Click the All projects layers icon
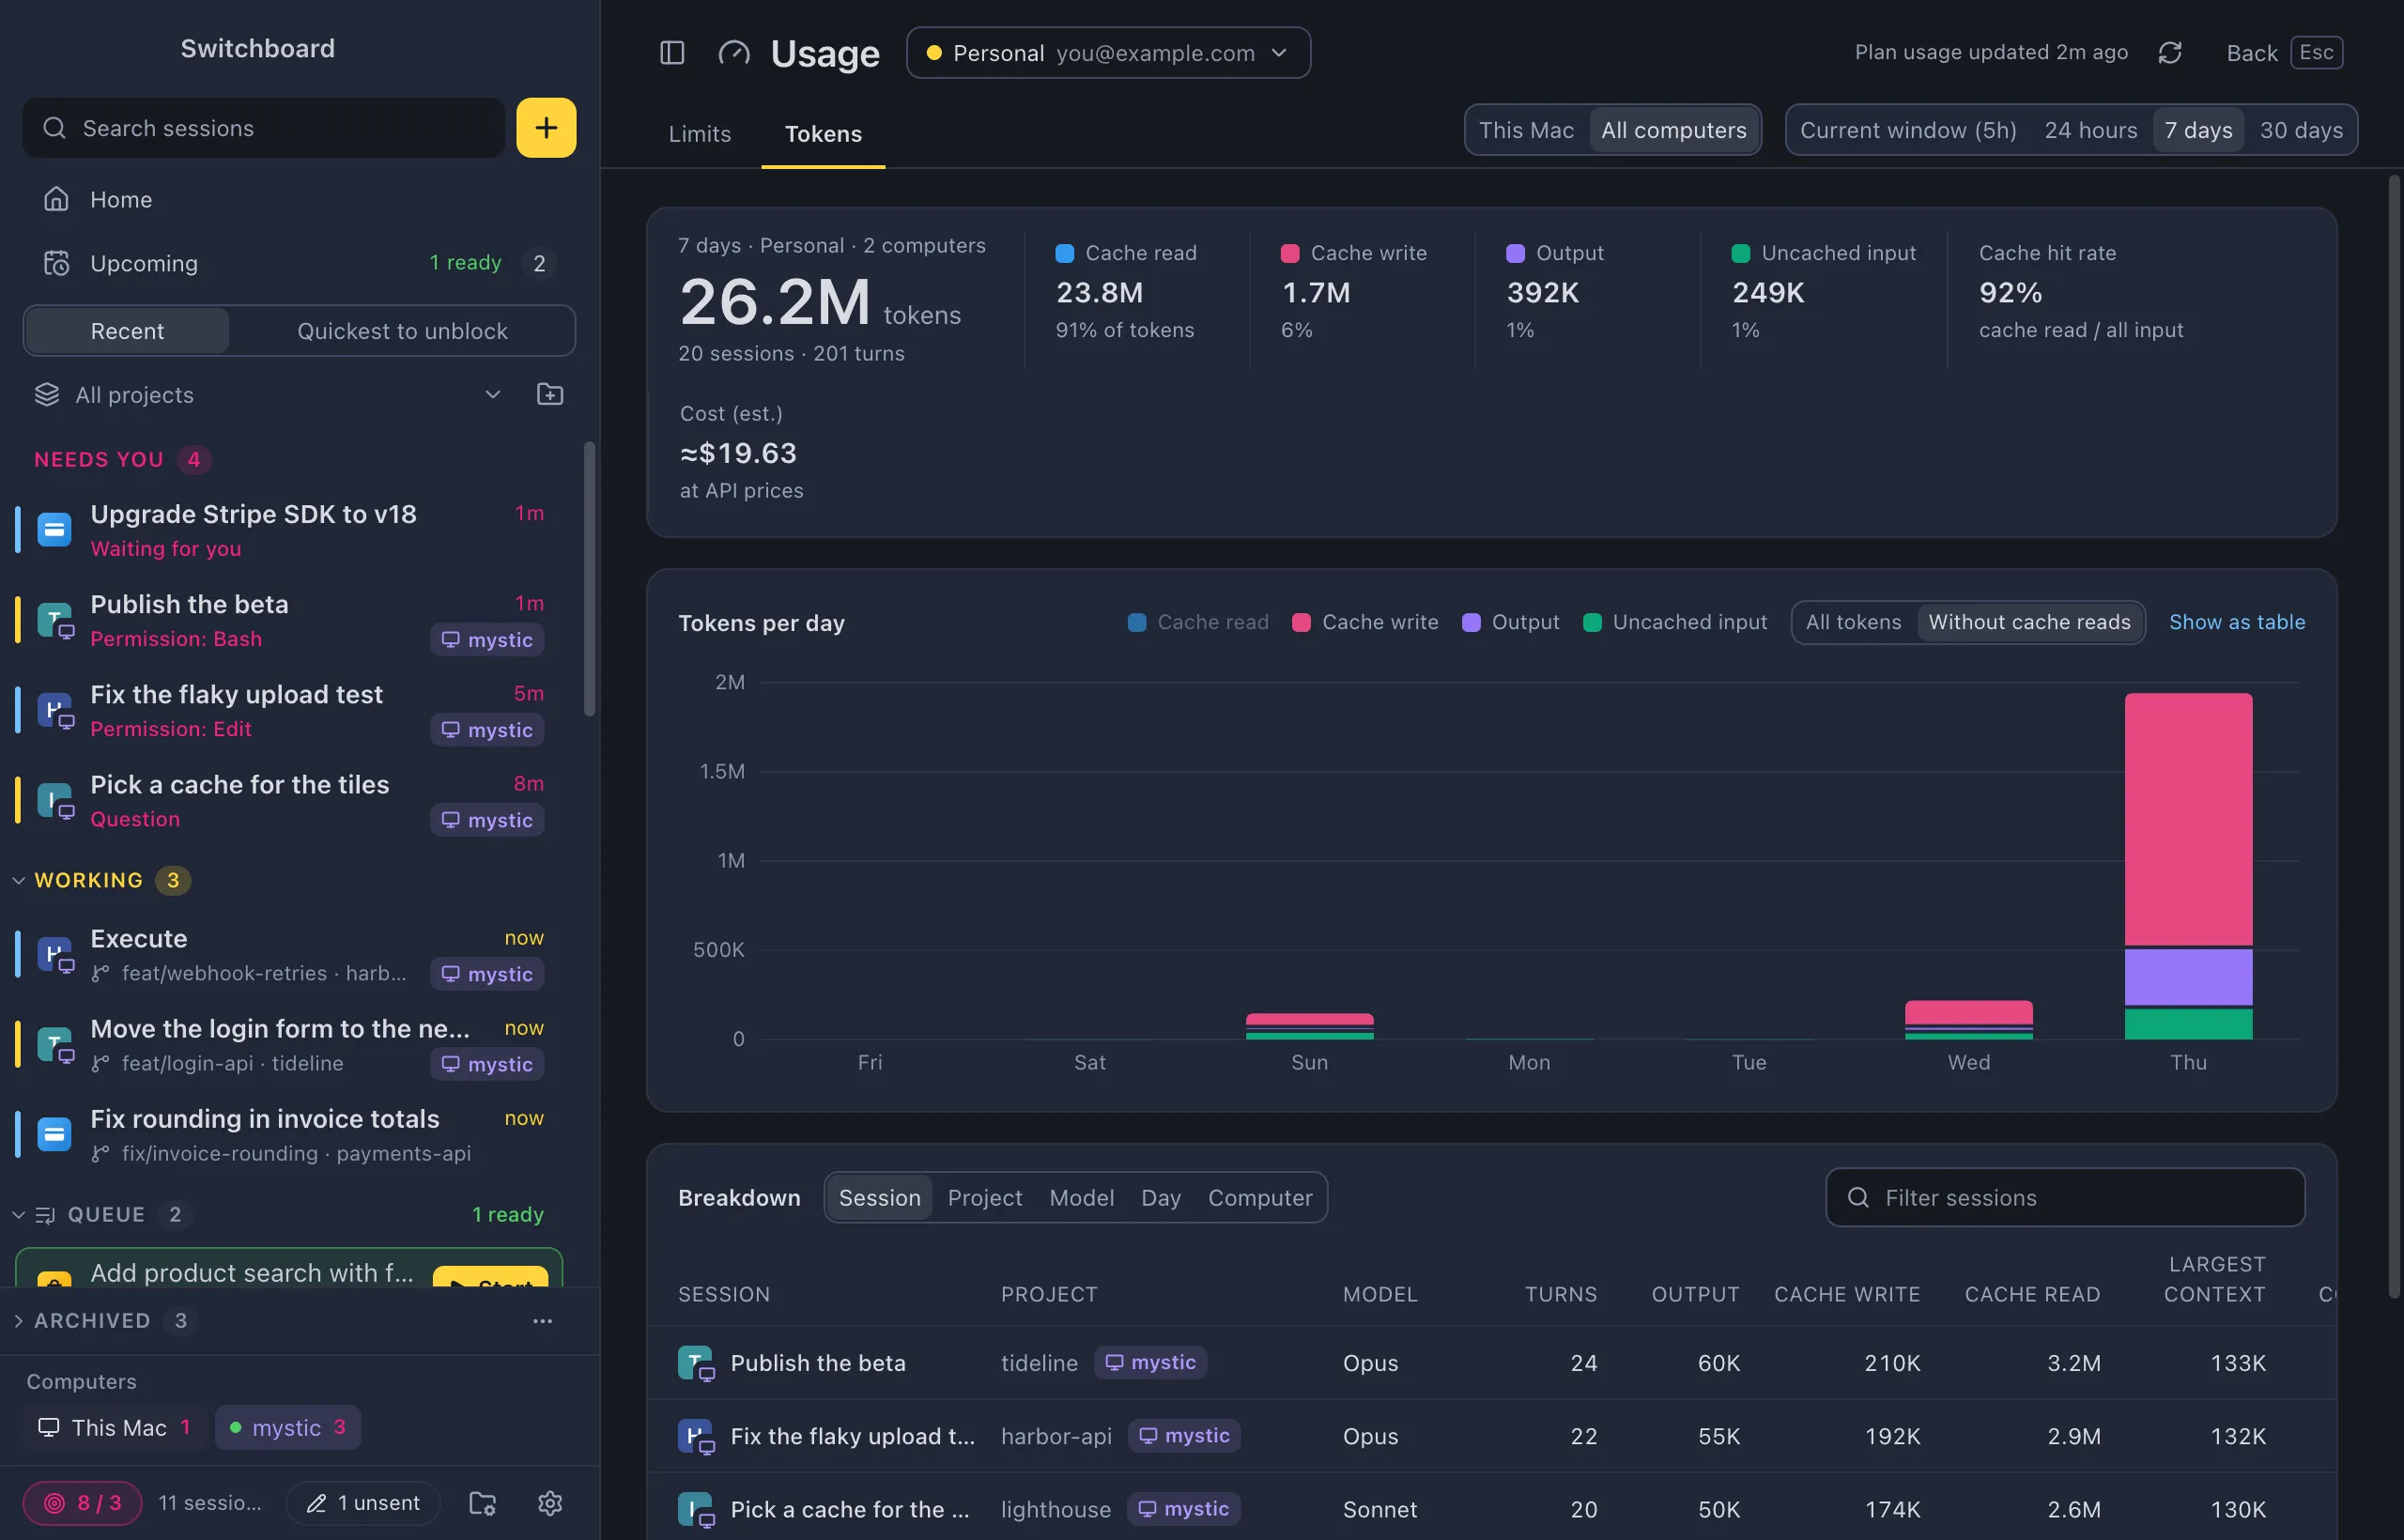This screenshot has width=2404, height=1540. pyautogui.click(x=47, y=394)
